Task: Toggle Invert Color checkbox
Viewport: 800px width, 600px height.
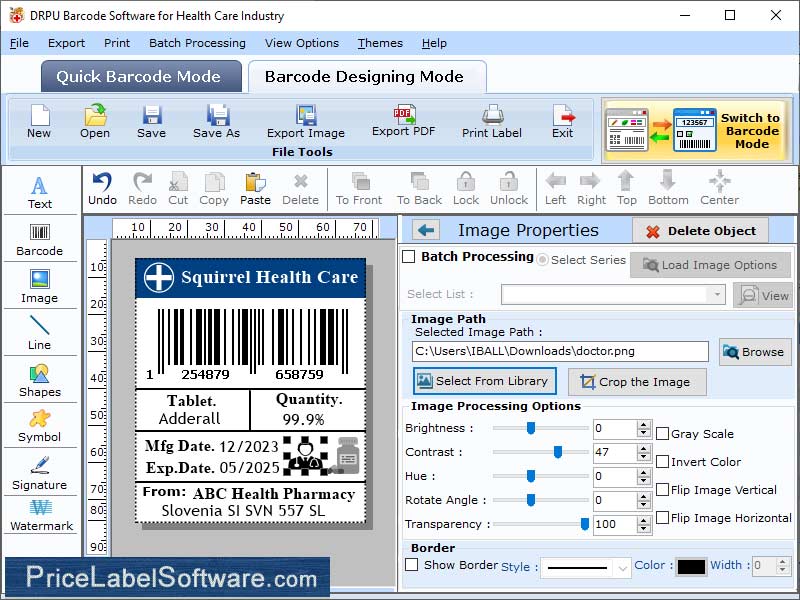Action: pyautogui.click(x=662, y=462)
